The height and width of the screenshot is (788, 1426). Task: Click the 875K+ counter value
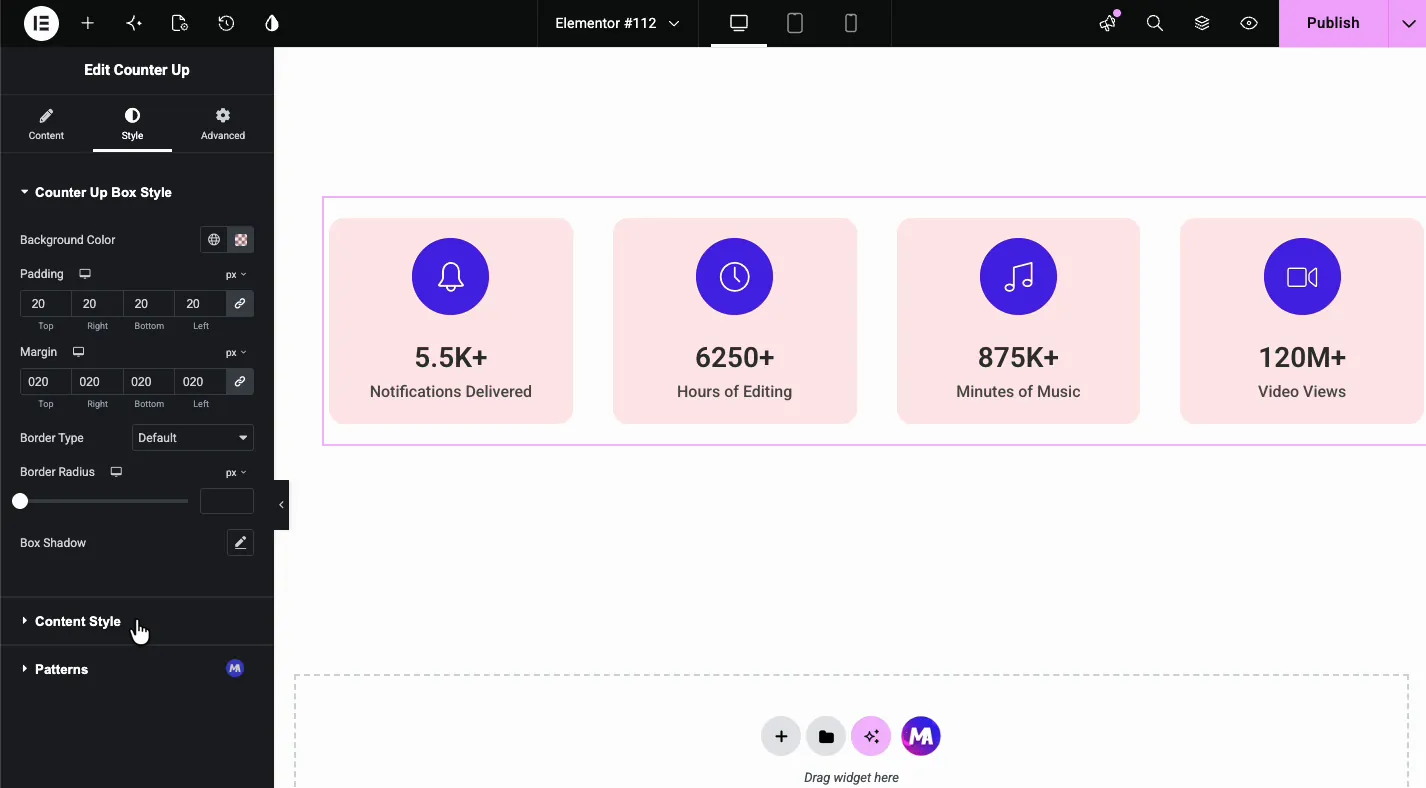click(1018, 357)
